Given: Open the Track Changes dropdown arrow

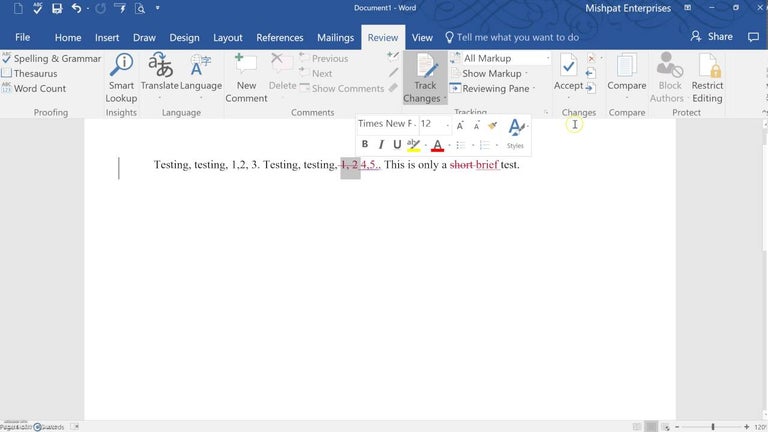Looking at the screenshot, I should [445, 98].
